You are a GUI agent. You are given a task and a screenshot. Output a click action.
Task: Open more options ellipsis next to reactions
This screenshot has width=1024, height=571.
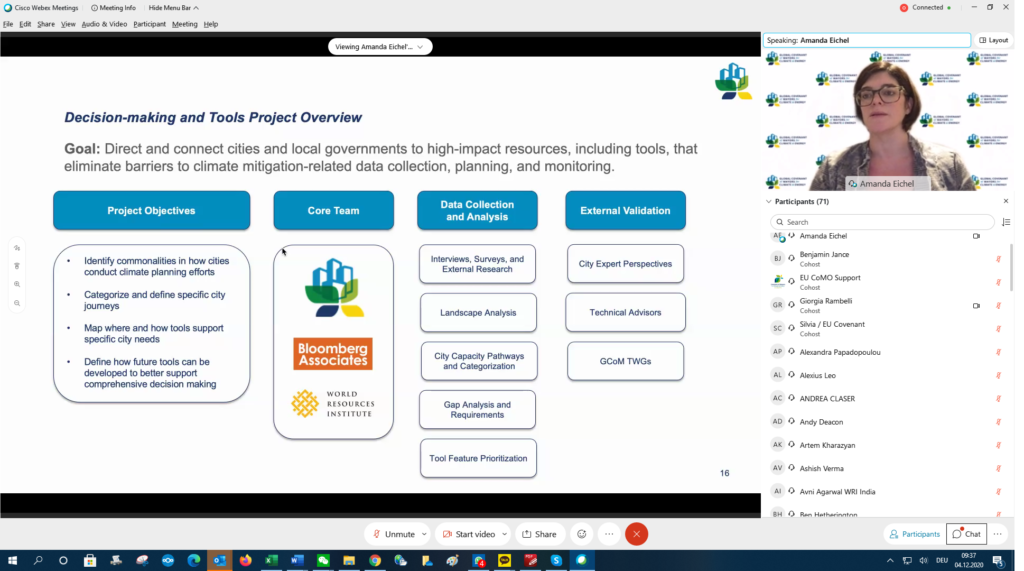pyautogui.click(x=608, y=534)
